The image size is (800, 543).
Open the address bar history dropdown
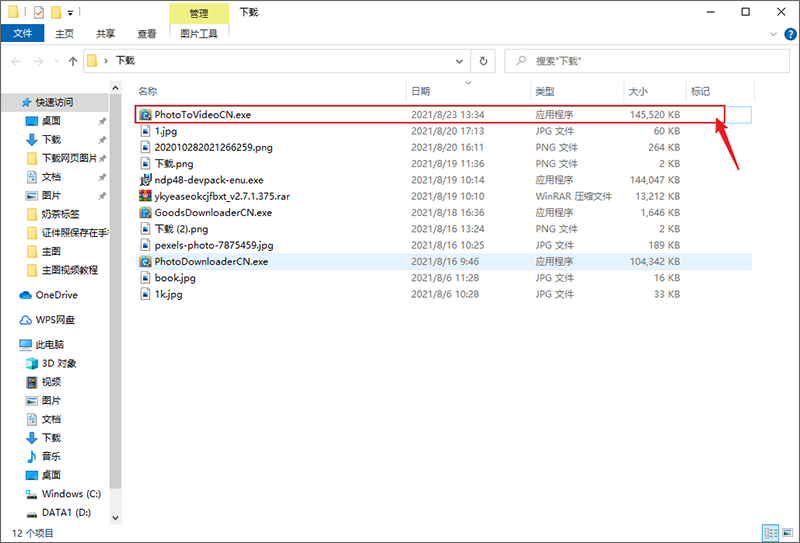(x=459, y=61)
